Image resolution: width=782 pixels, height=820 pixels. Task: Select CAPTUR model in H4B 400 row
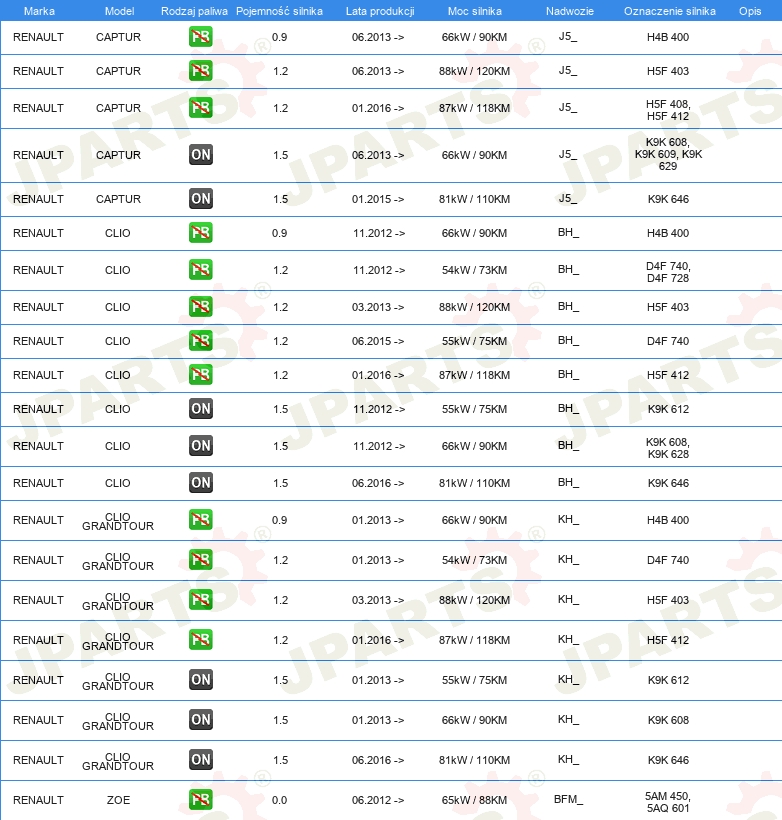(118, 37)
